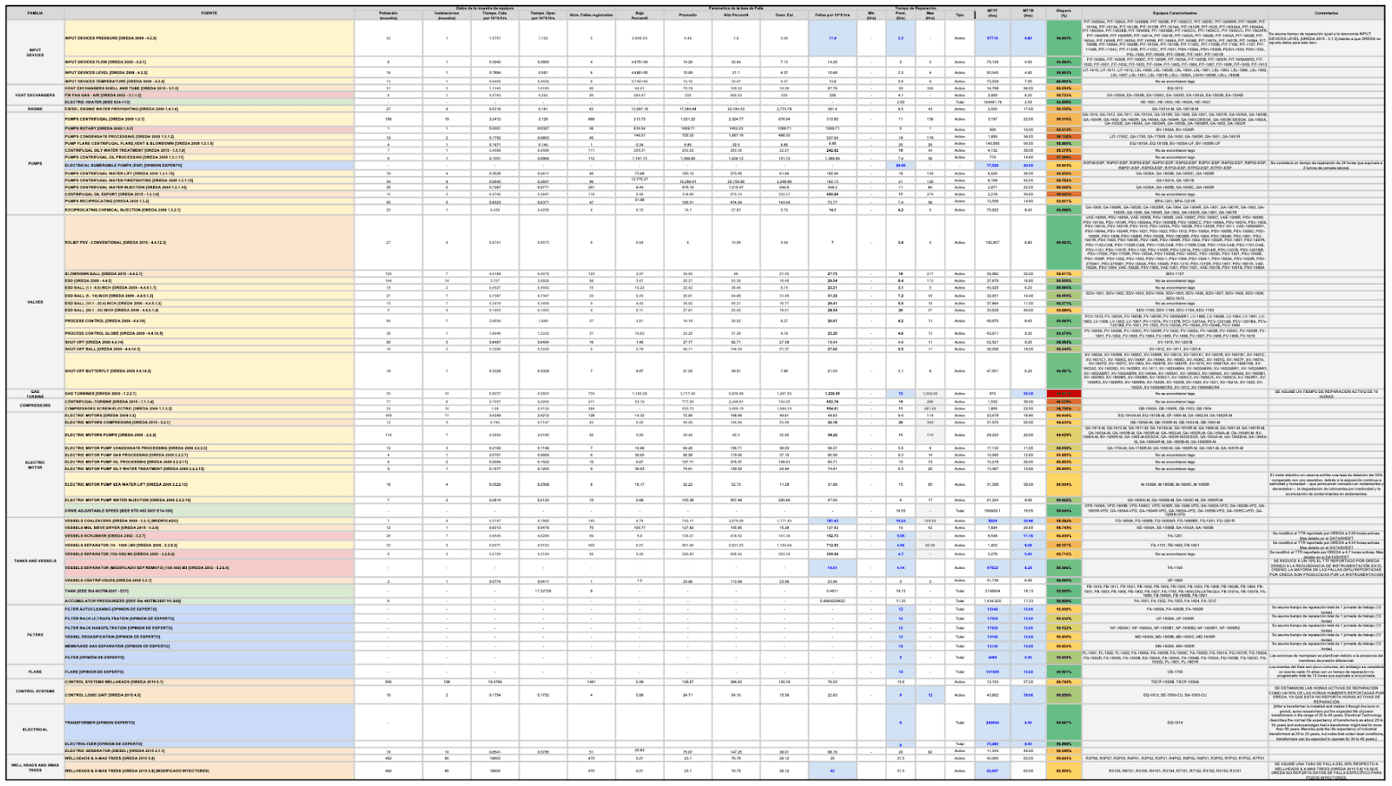Select the PUMPS CENTRIFUGAL [OREDA 2009 1.3.1] cell
This screenshot has height=786, width=1392.
pos(209,119)
